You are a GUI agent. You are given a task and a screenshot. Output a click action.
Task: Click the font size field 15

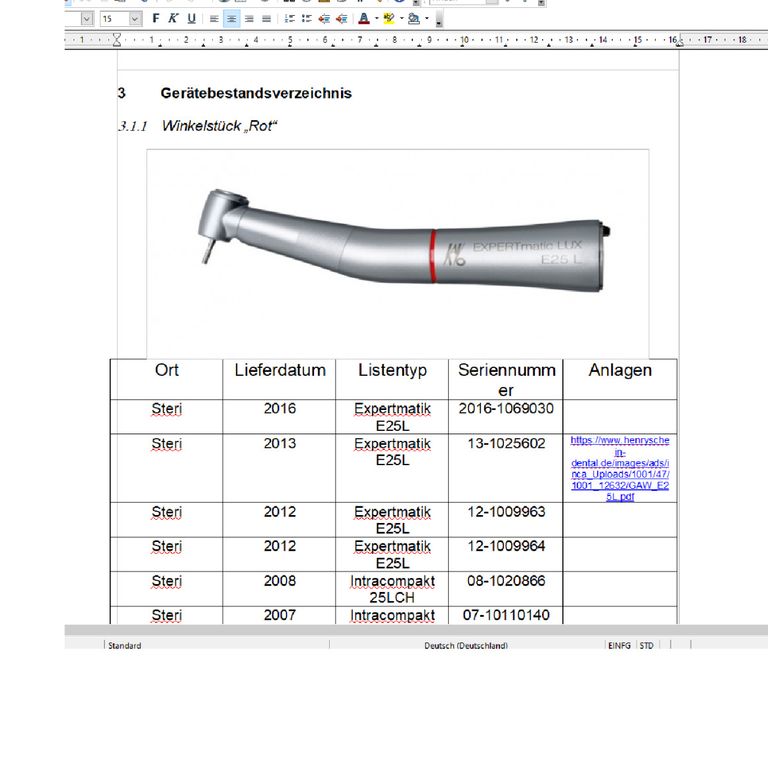point(115,19)
